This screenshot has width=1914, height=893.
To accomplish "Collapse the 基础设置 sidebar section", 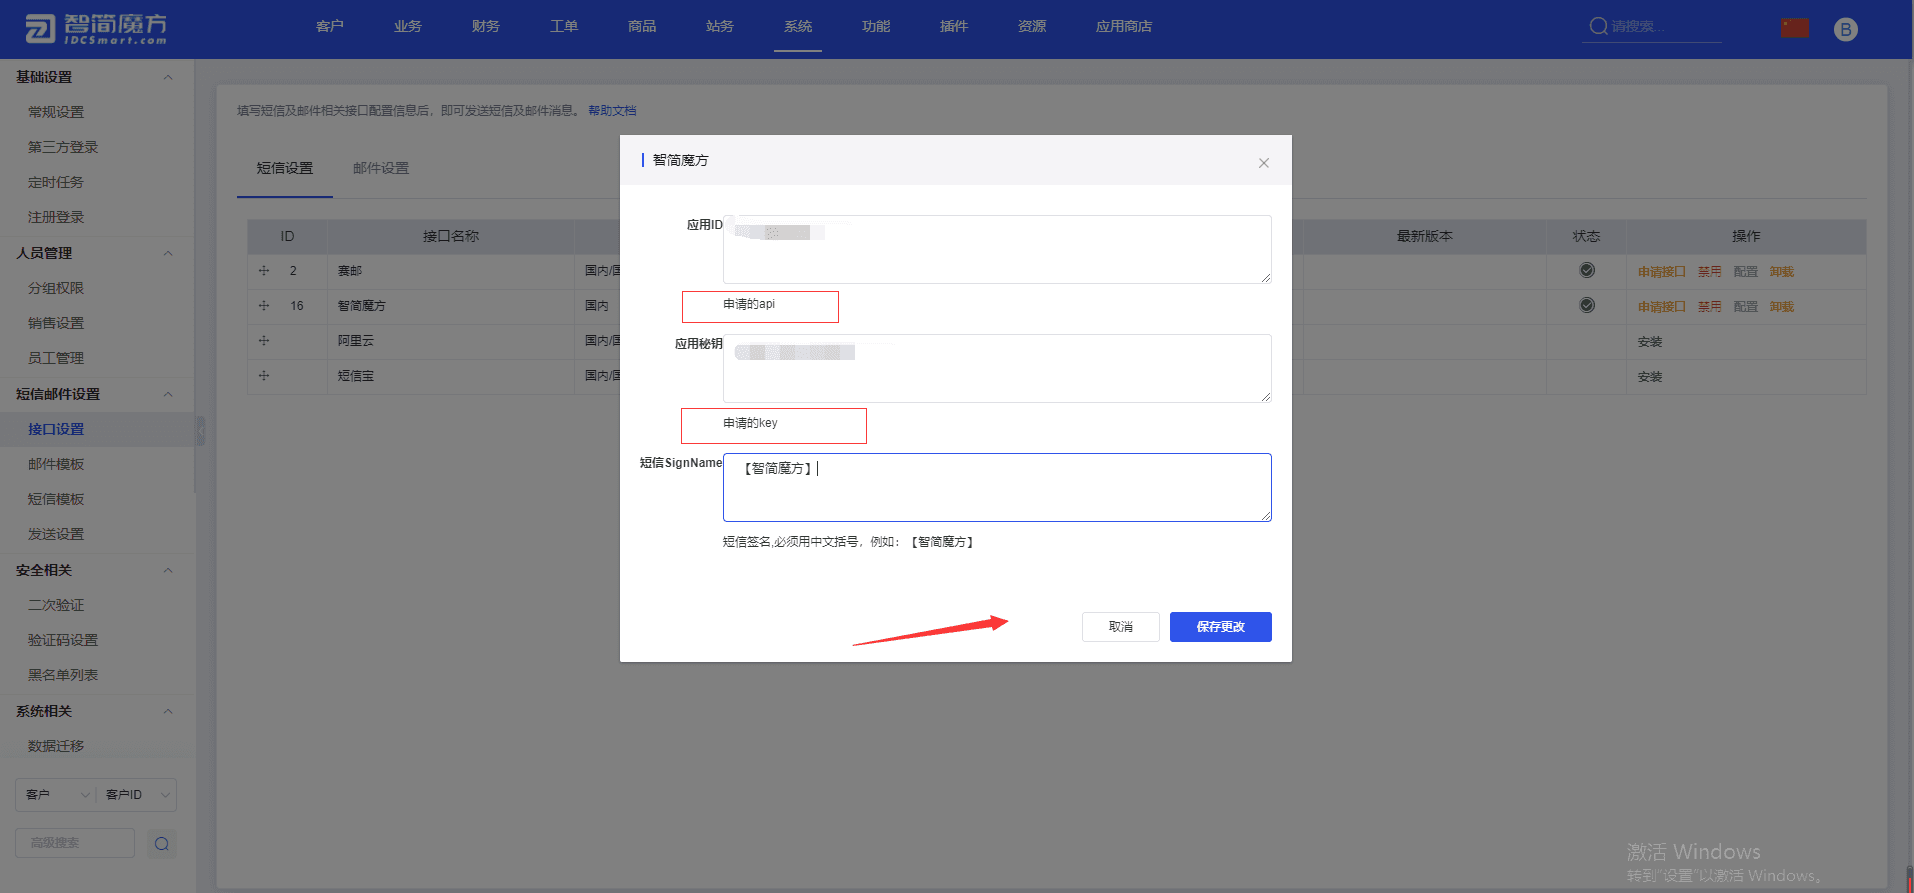I will coord(168,77).
